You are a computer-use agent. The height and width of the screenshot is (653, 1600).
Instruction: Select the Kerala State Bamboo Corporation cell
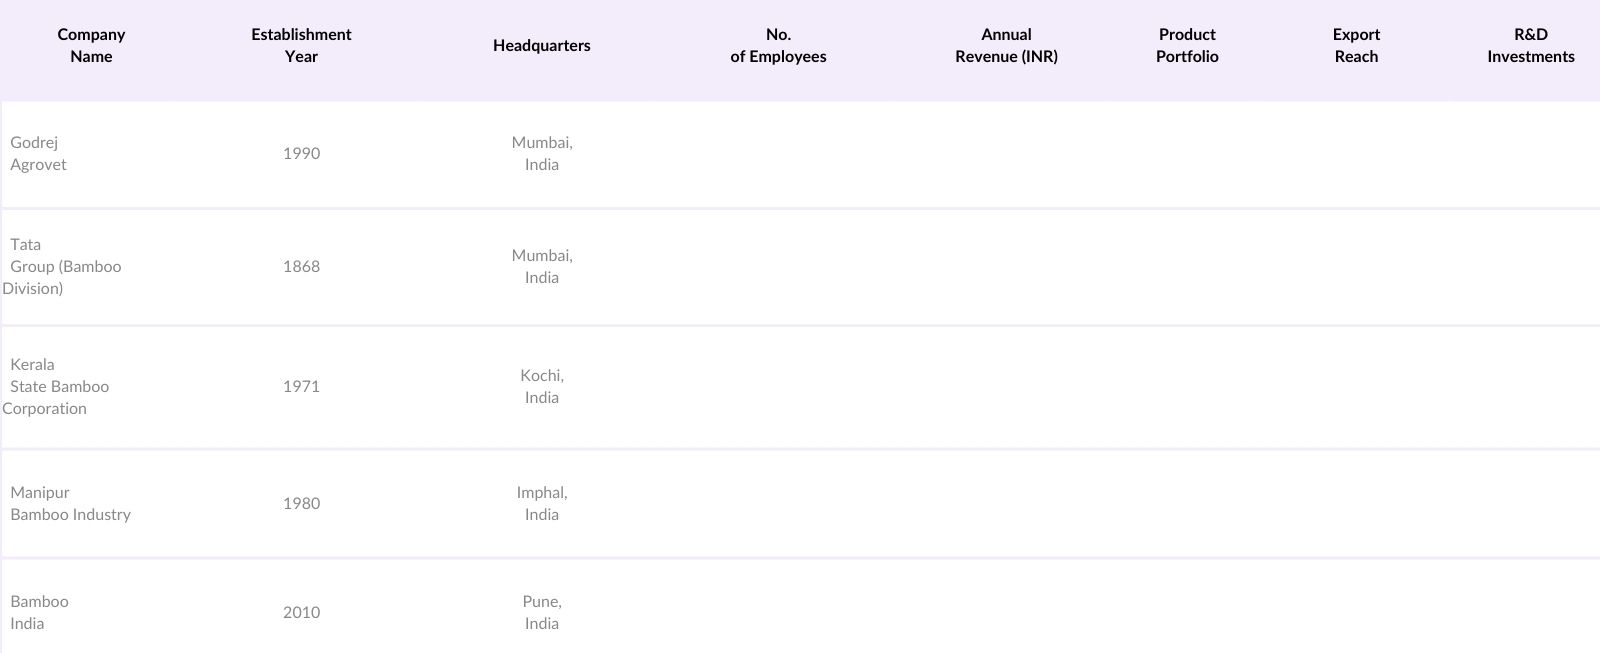pyautogui.click(x=56, y=387)
